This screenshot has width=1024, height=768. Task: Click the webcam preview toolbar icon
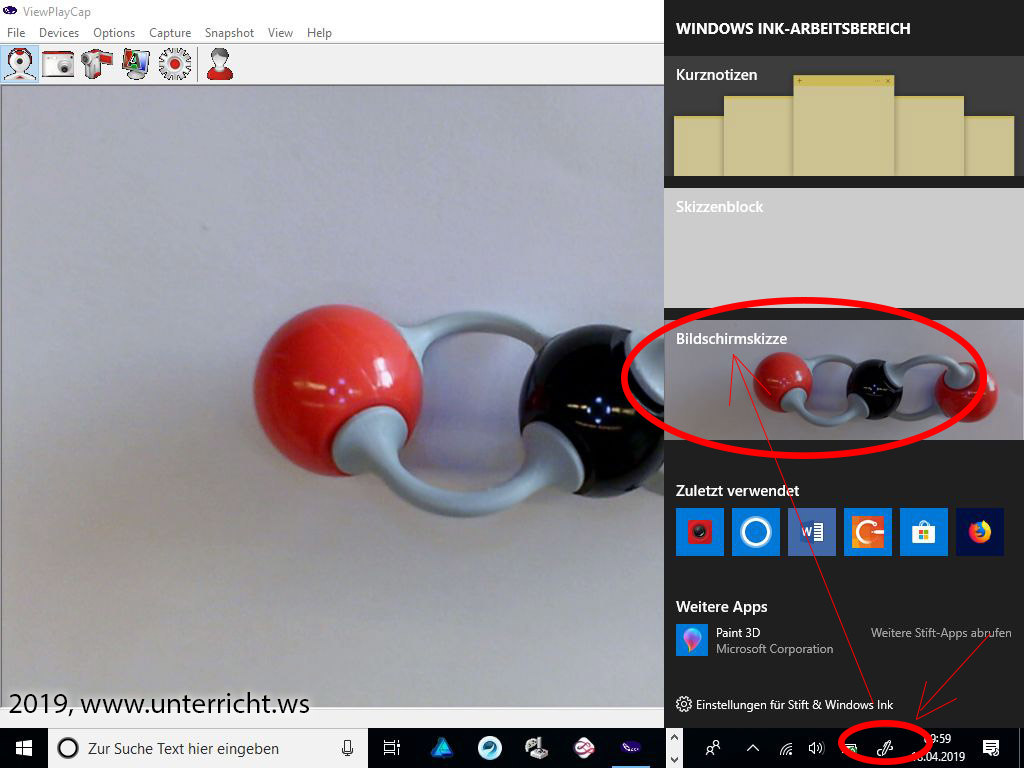click(21, 64)
